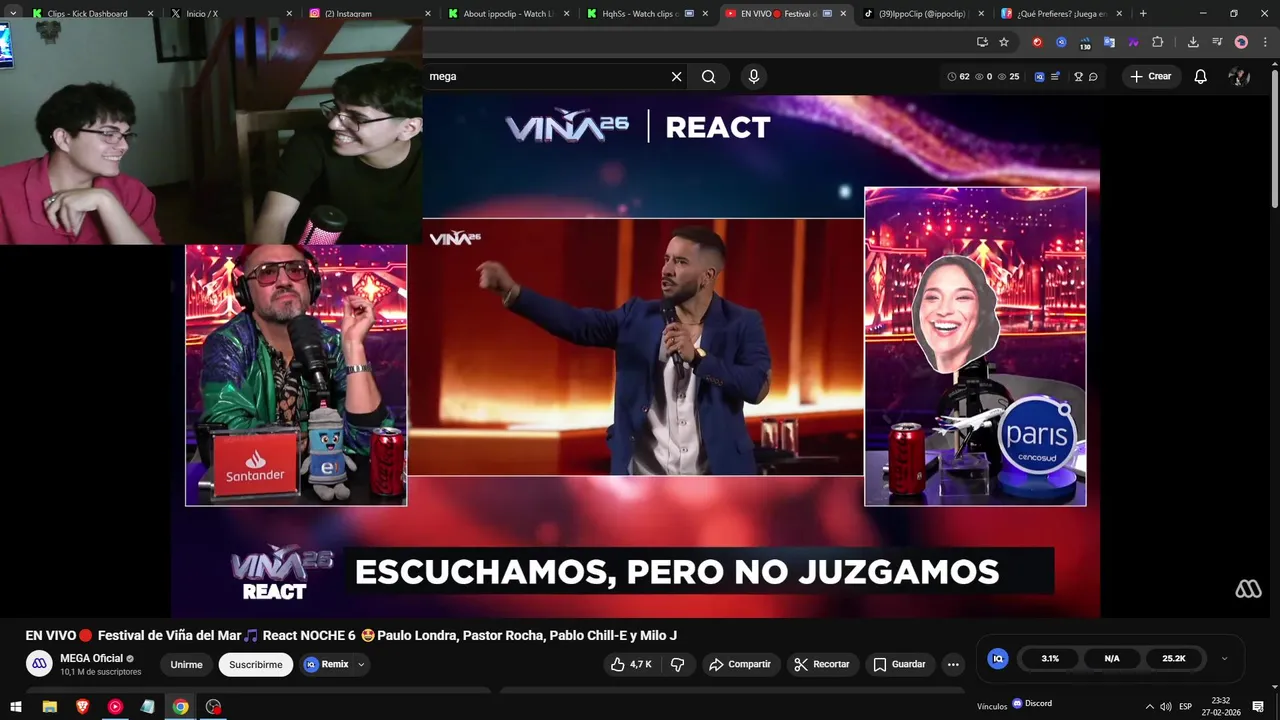The width and height of the screenshot is (1280, 720).
Task: Open File Explorer from the taskbar
Action: point(49,707)
